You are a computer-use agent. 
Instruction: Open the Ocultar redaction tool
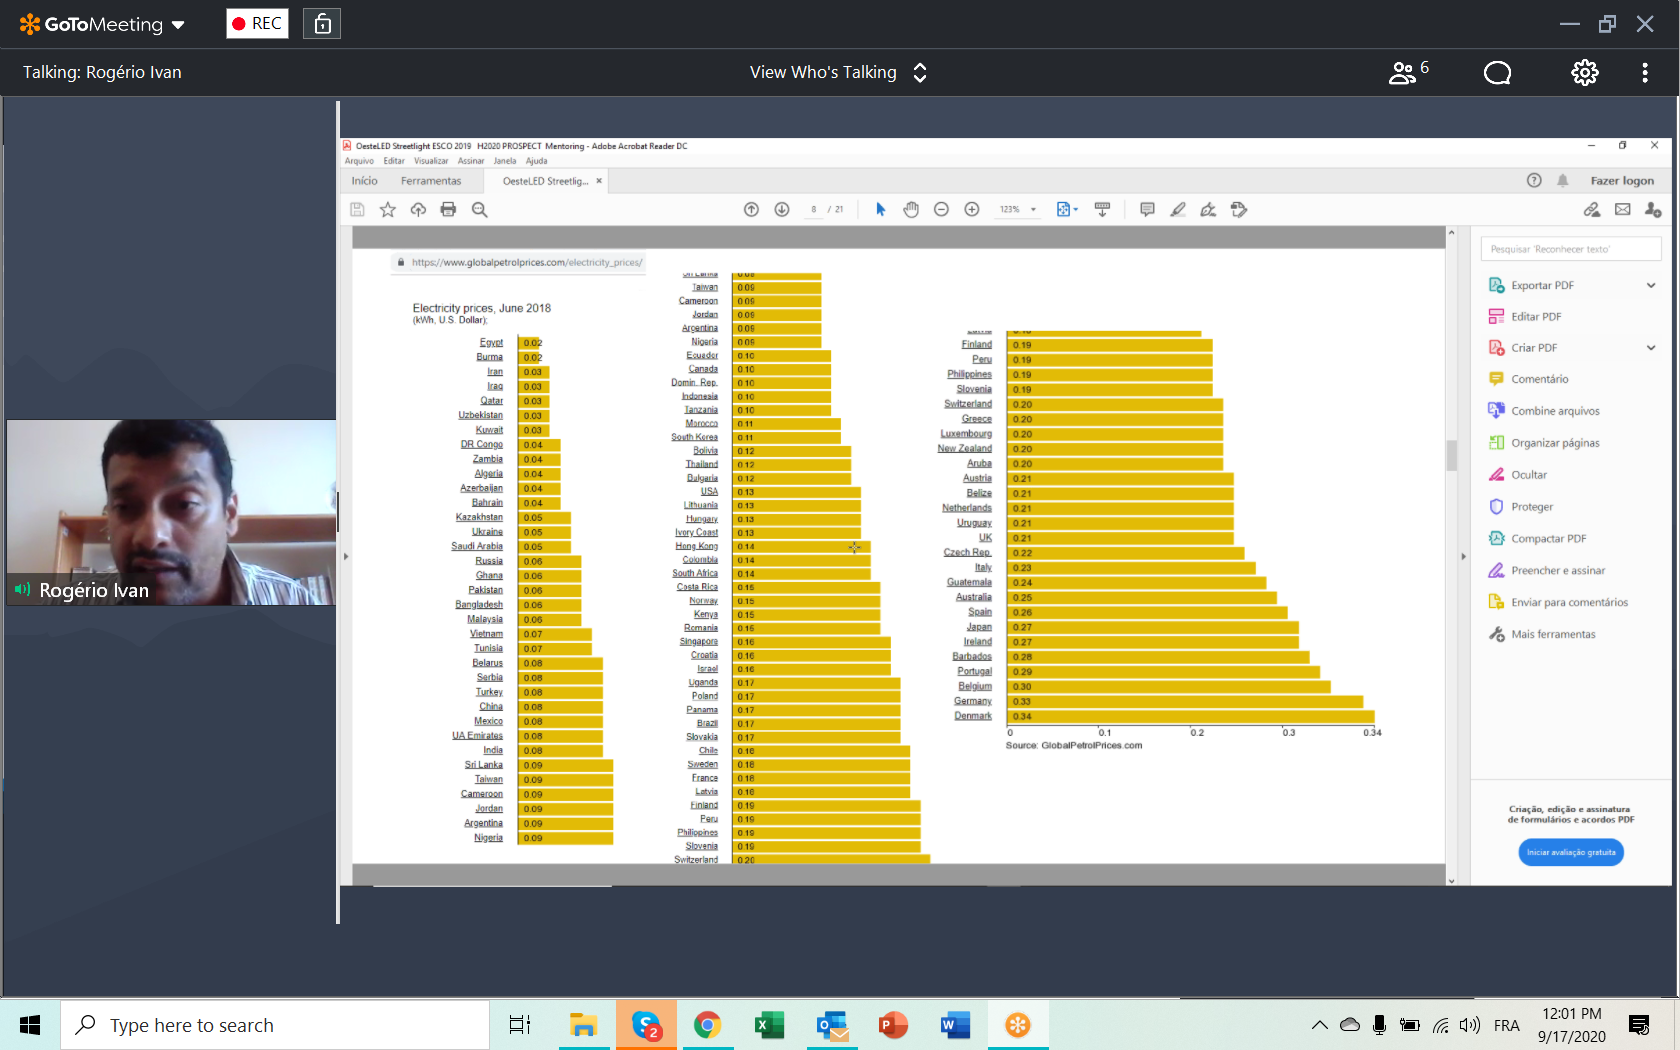tap(1528, 475)
